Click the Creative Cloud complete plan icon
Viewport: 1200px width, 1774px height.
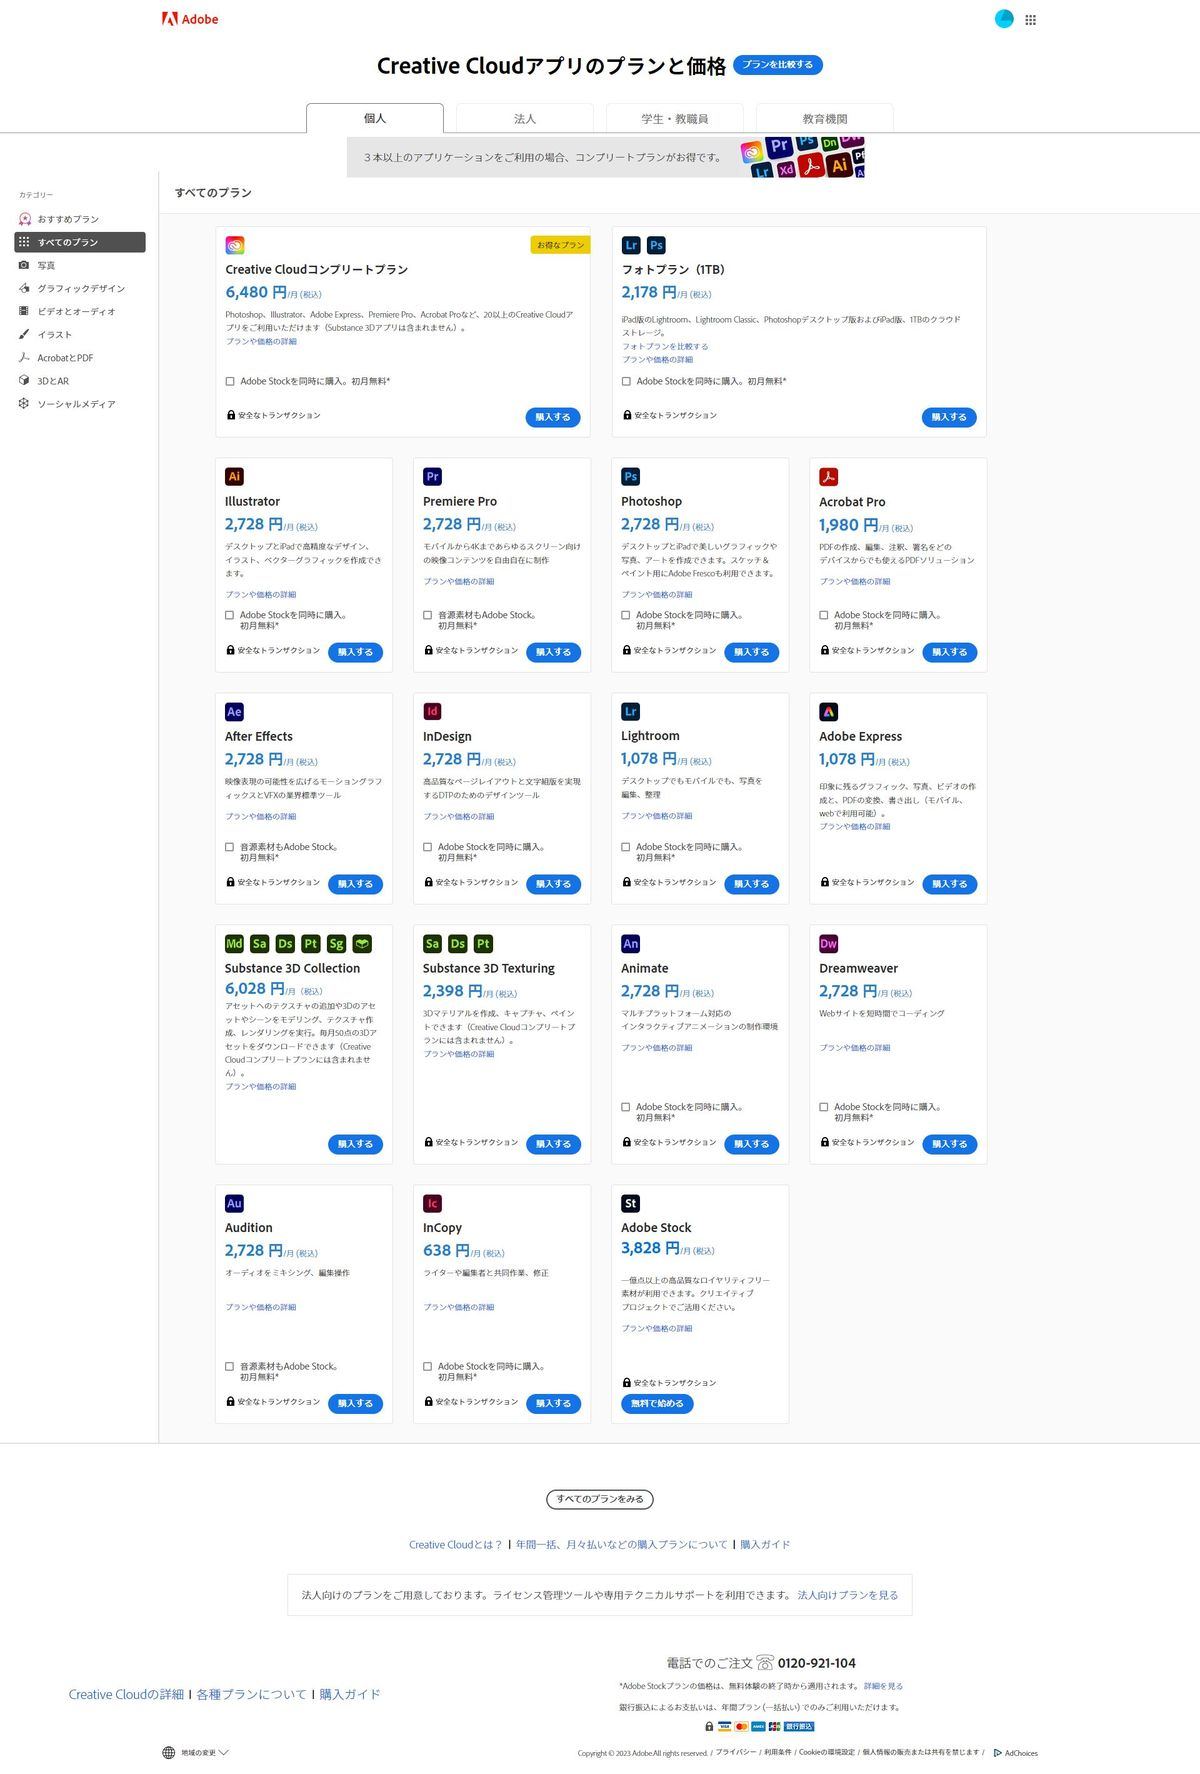coord(235,245)
